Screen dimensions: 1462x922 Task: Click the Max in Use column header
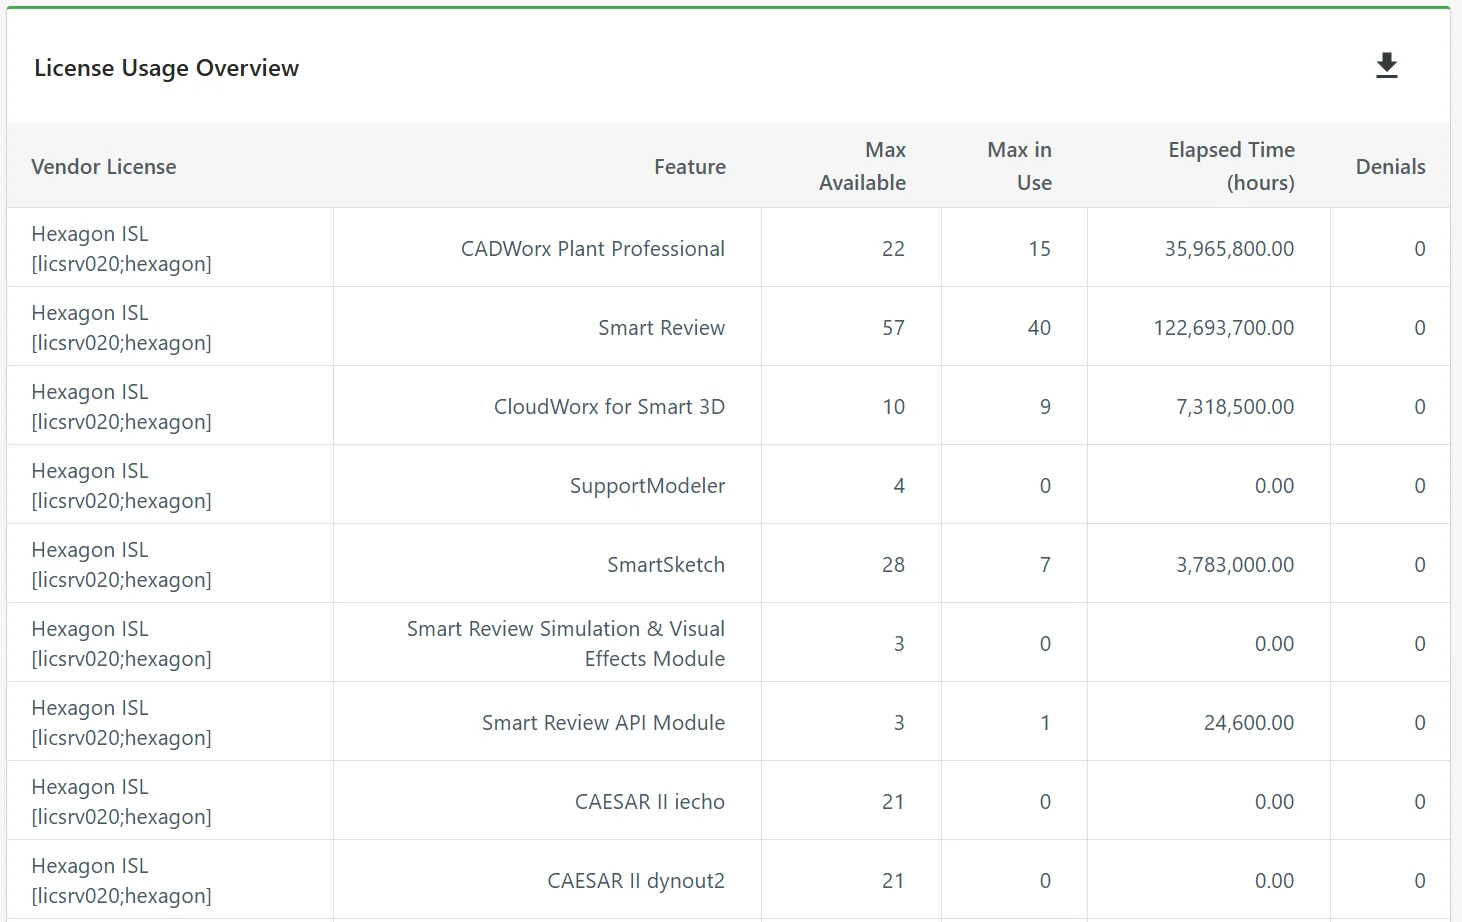point(1020,166)
